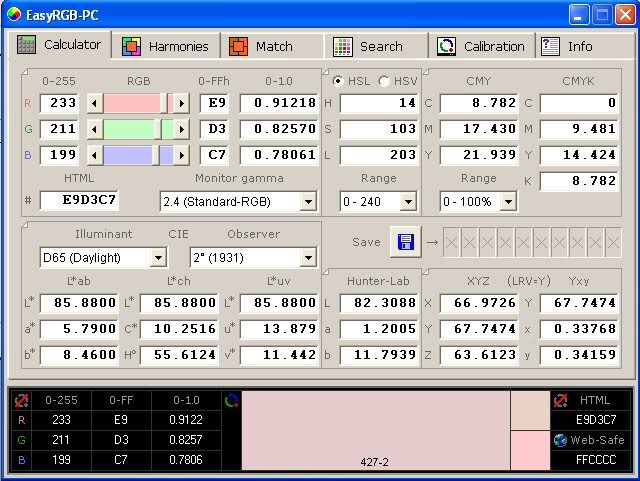The height and width of the screenshot is (481, 640).
Task: Click the eyedropper icon next to HTML label
Action: pyautogui.click(x=563, y=400)
